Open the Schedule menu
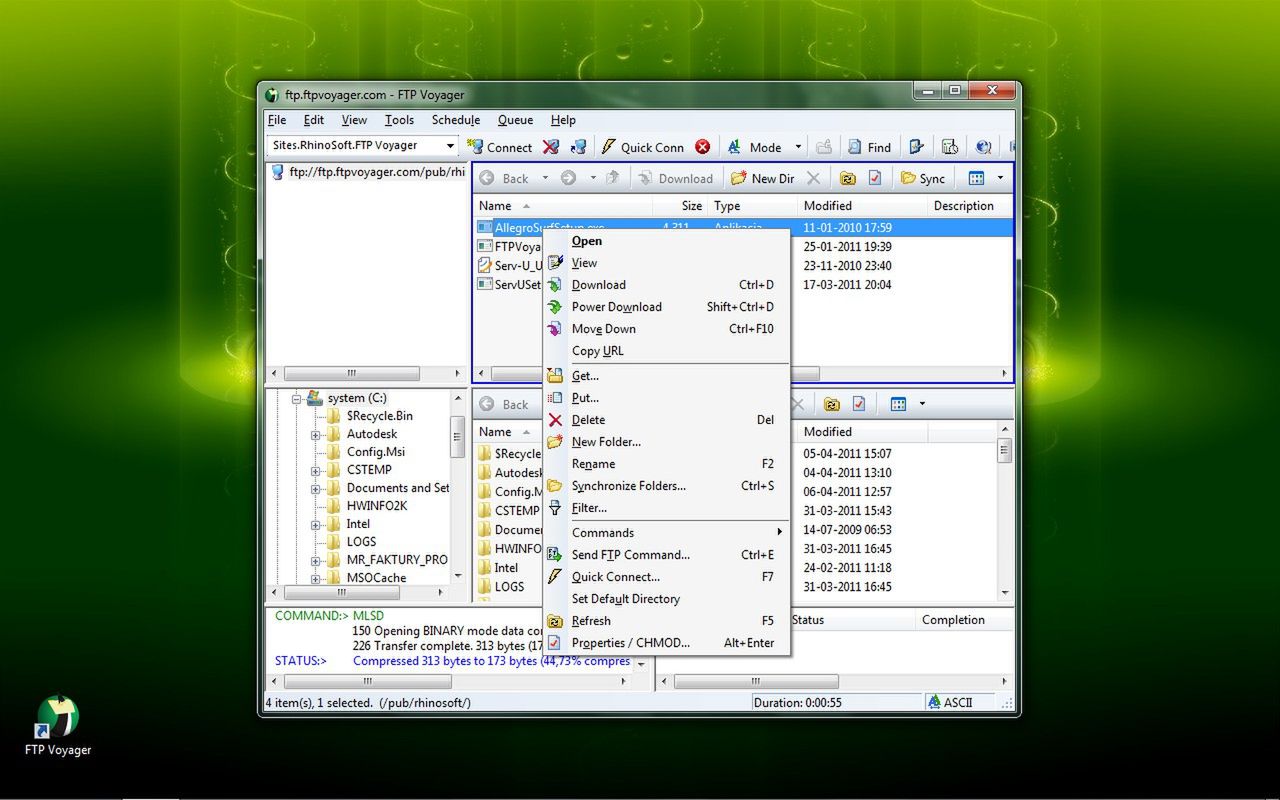The width and height of the screenshot is (1280, 800). (456, 120)
